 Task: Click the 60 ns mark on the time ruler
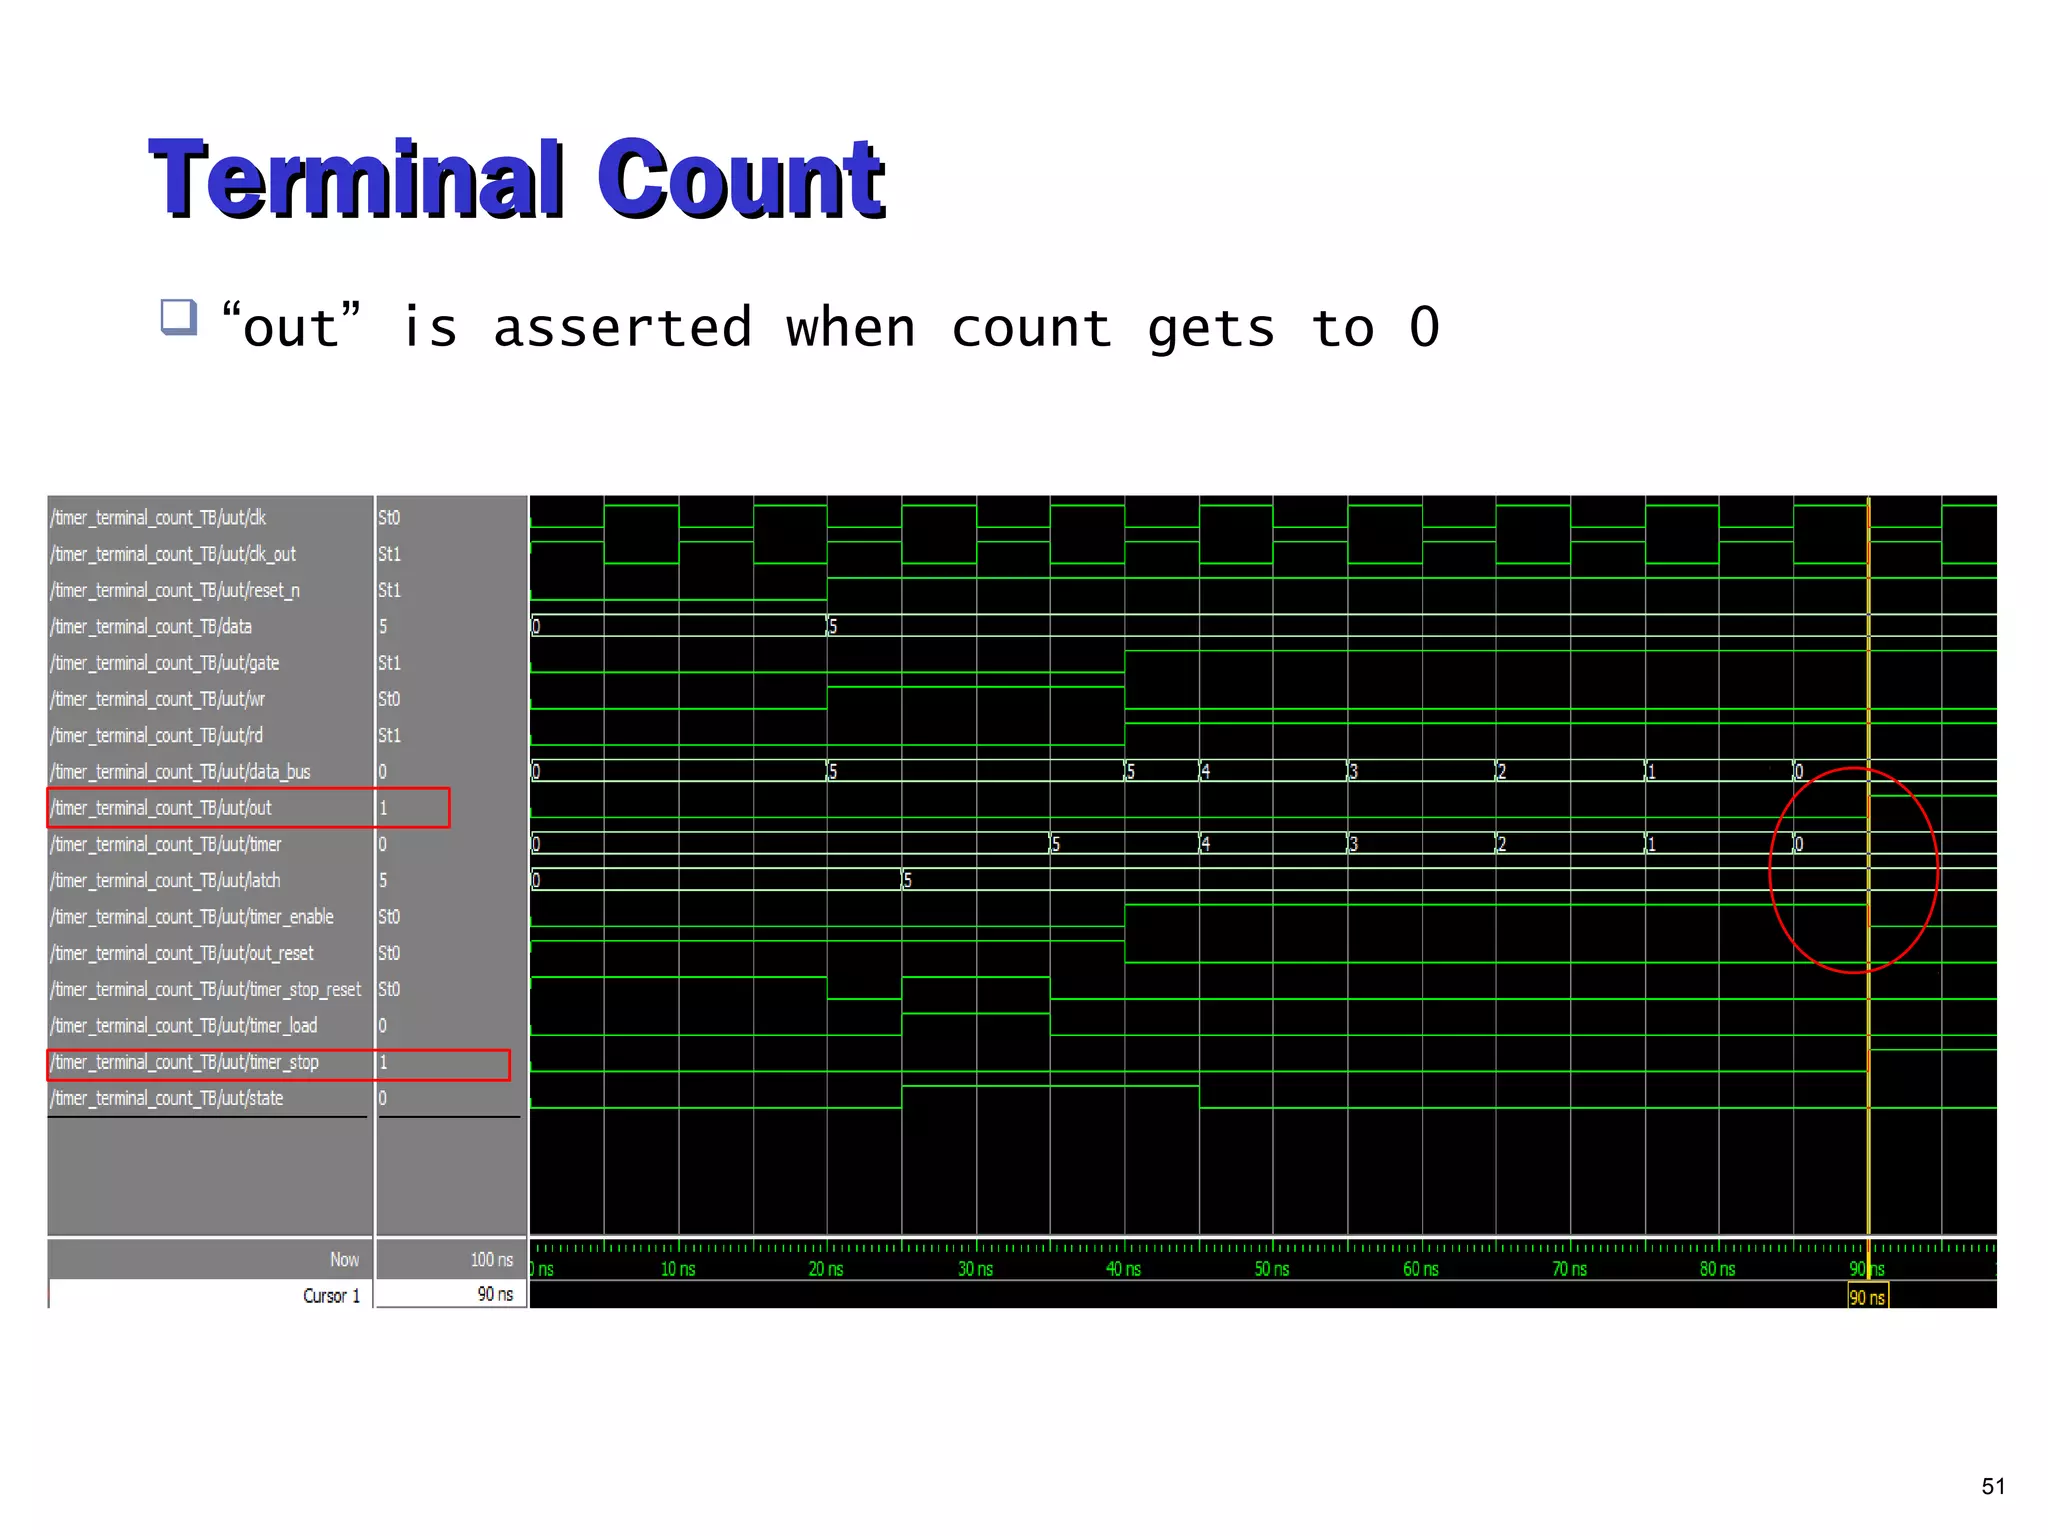[1421, 1269]
